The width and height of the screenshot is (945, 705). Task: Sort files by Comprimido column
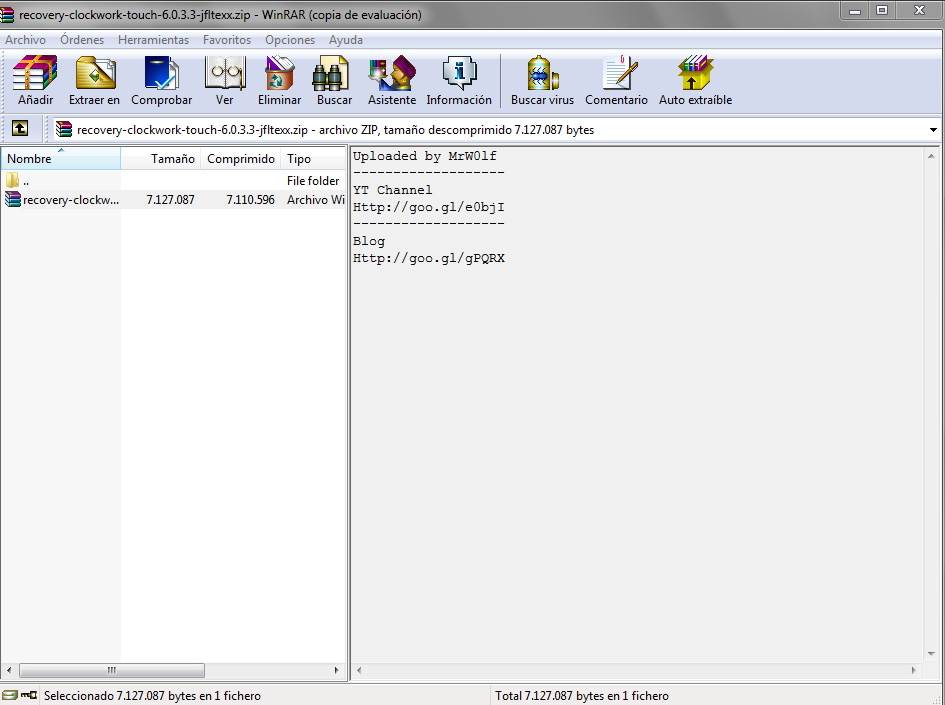(x=241, y=158)
